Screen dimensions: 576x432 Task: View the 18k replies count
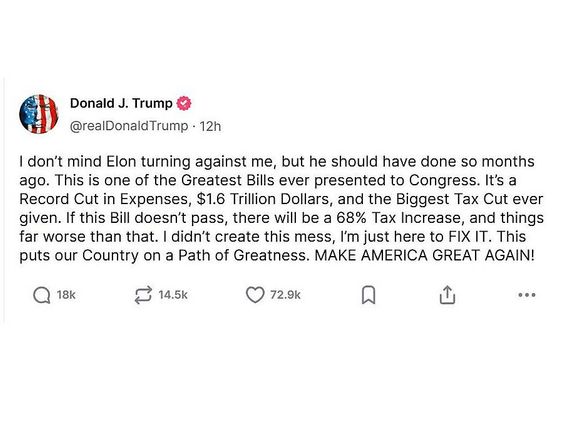click(x=66, y=295)
